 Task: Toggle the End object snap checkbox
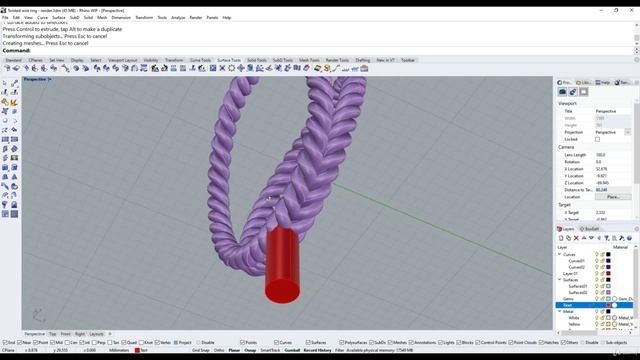point(5,342)
